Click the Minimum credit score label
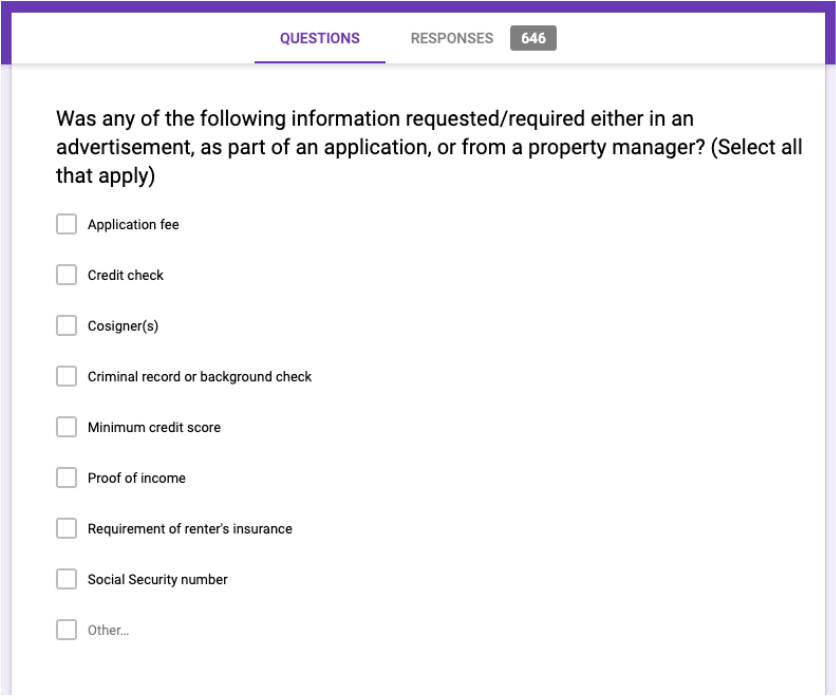 [154, 428]
